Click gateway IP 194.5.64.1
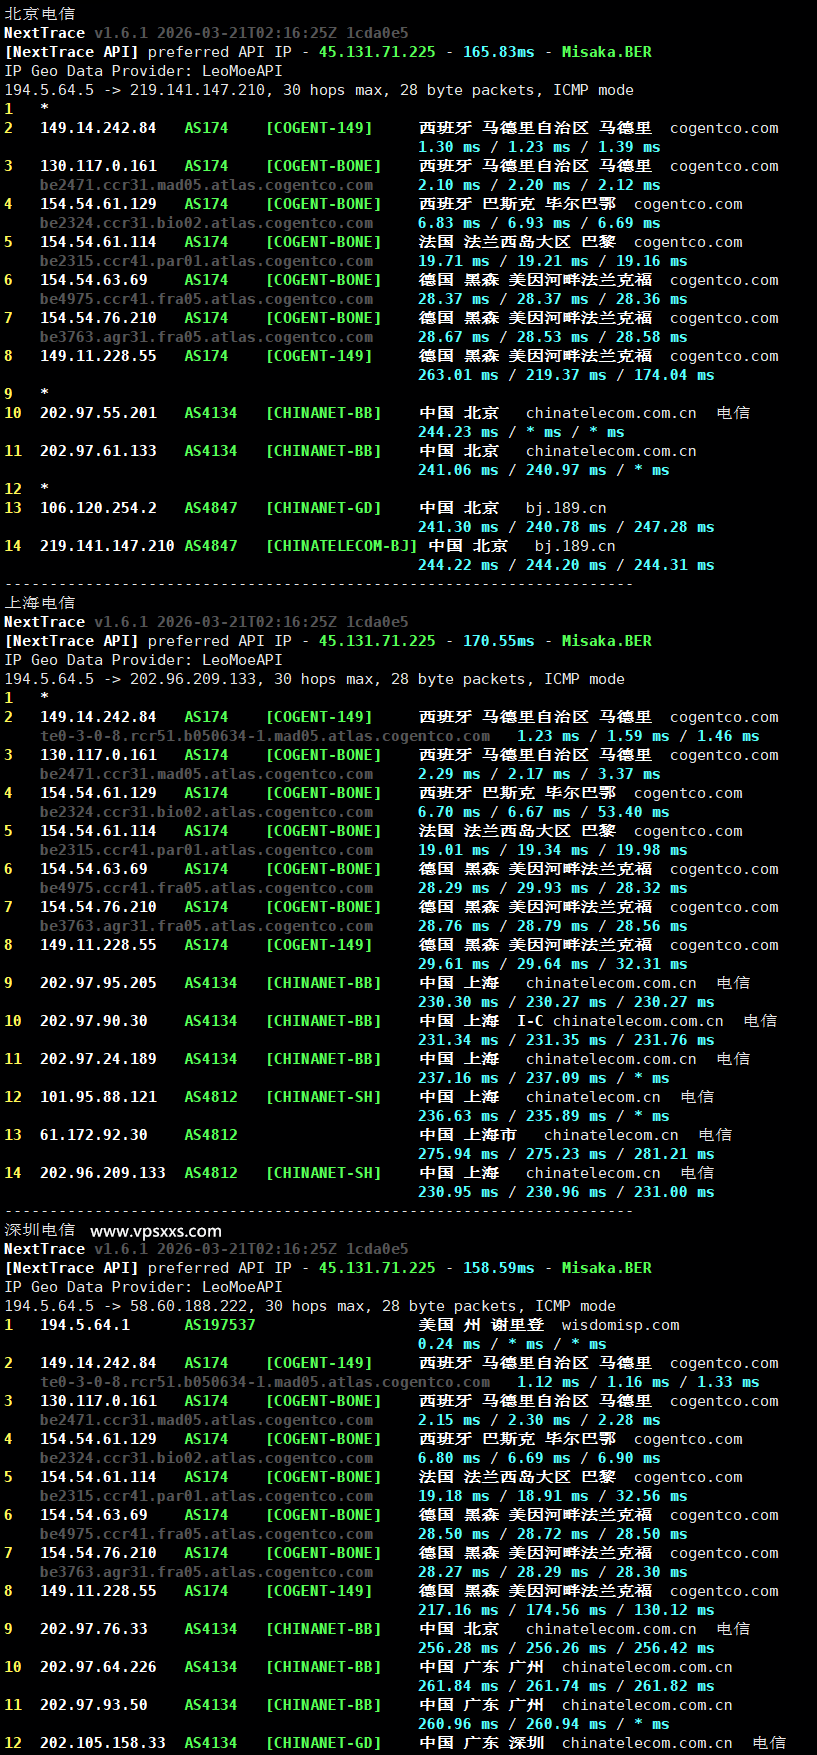 click(85, 1325)
